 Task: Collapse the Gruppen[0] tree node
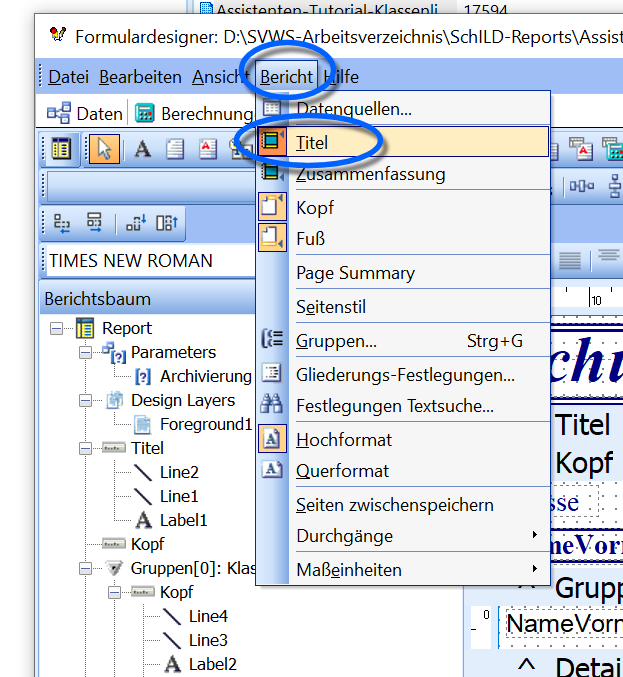[85, 568]
